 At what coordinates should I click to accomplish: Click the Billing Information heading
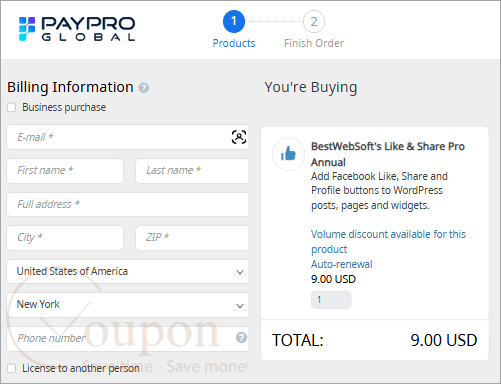[x=70, y=87]
